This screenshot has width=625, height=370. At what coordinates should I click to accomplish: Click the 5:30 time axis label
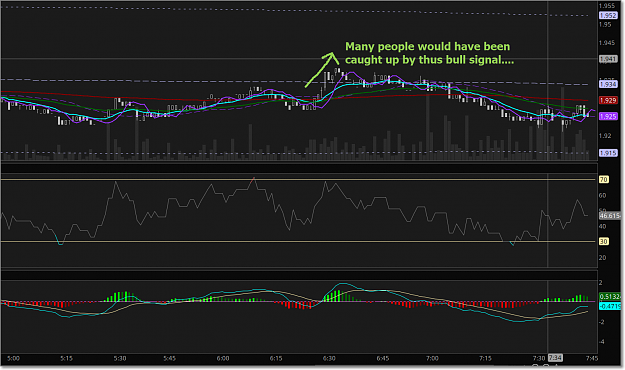coord(120,358)
